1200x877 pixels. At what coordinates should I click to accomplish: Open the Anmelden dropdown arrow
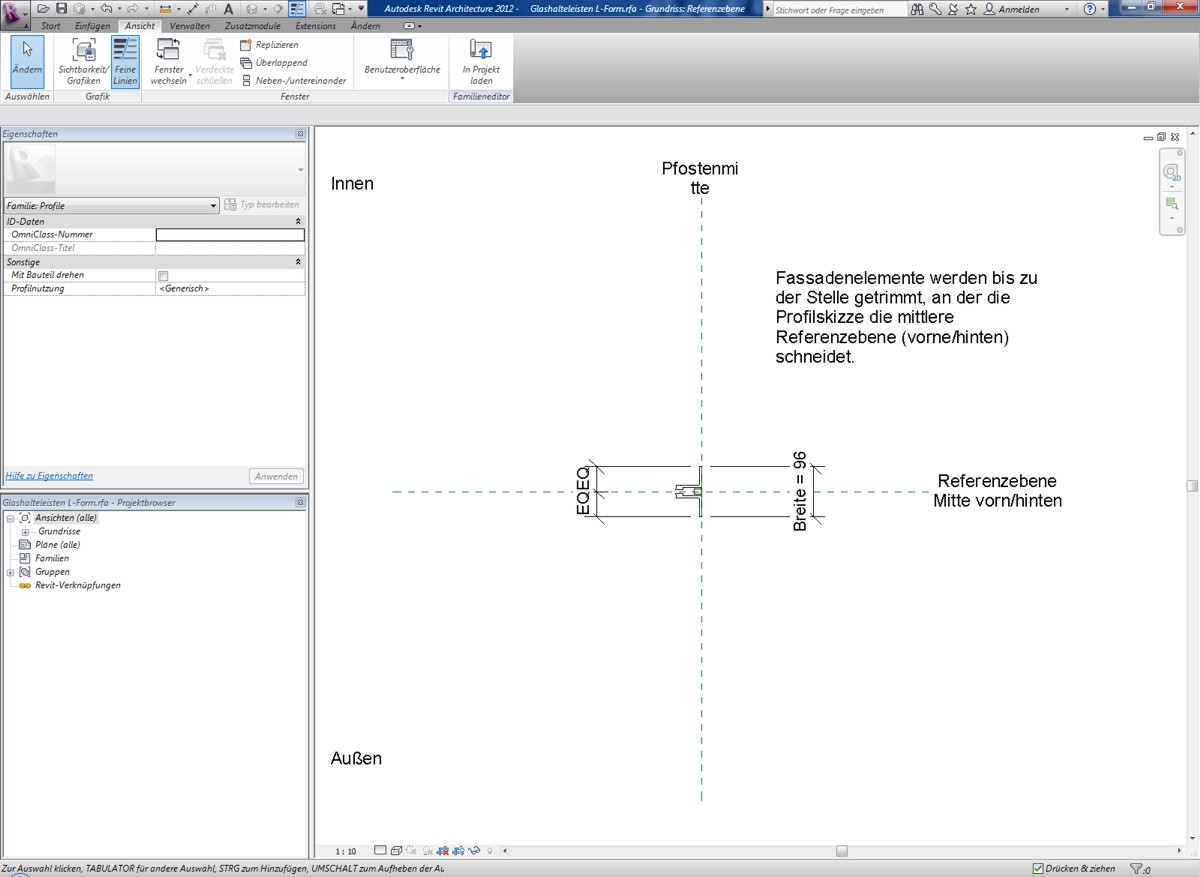pos(1067,9)
